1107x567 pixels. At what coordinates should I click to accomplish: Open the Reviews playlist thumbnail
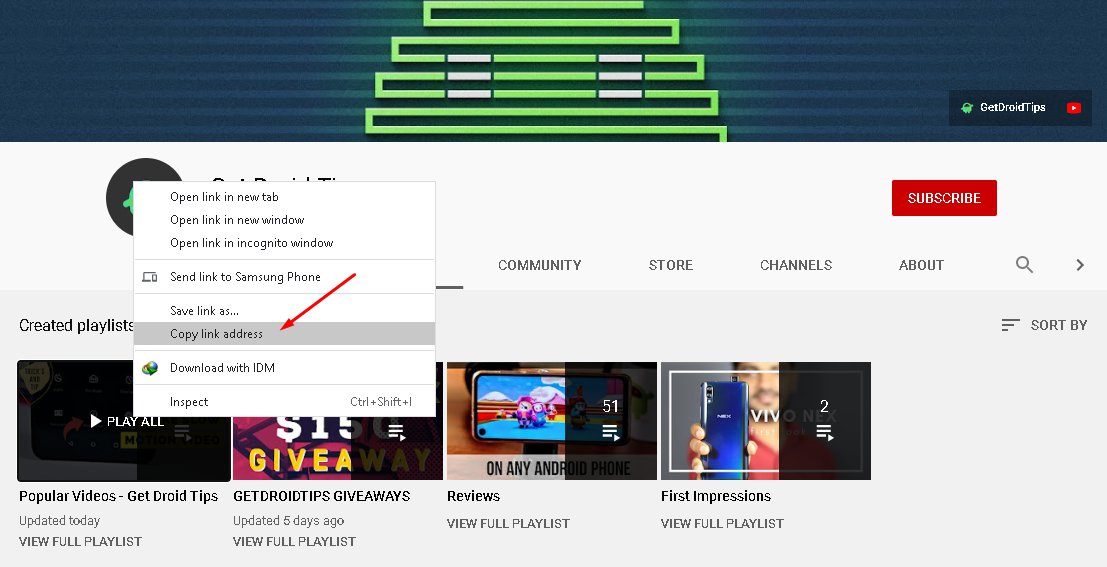click(x=551, y=421)
